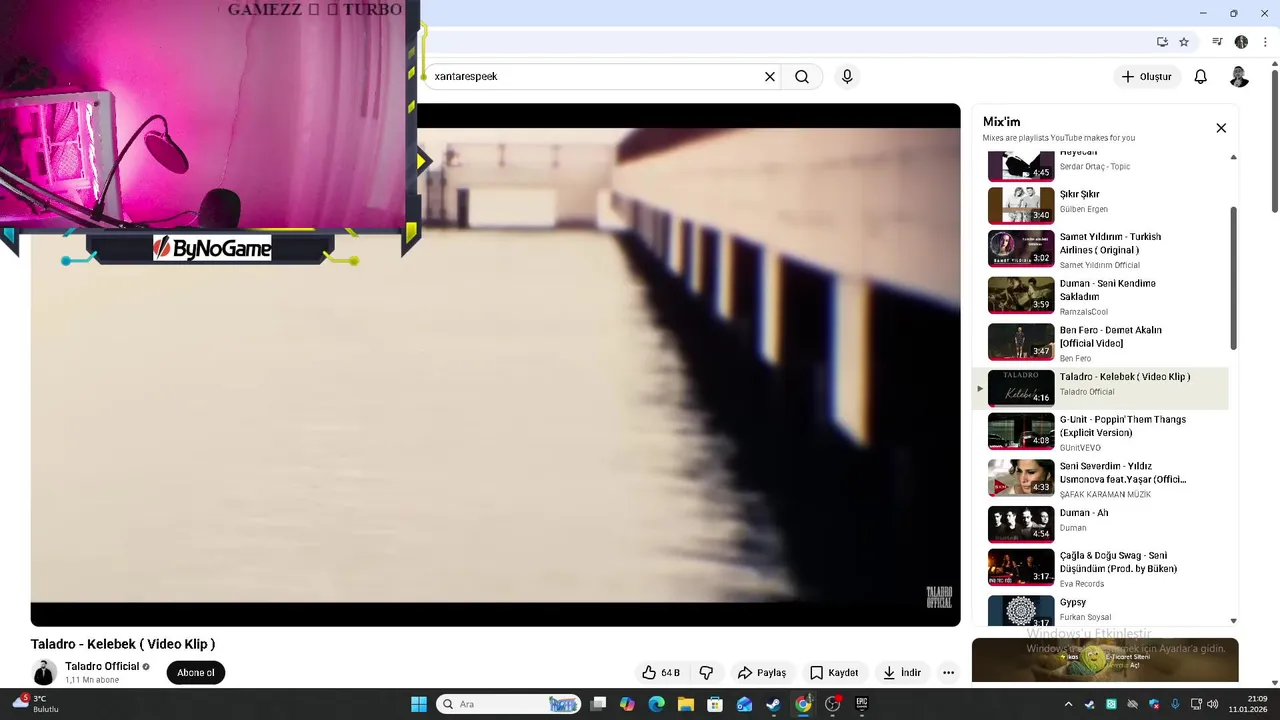Open Taladro Official channel avatar
1280x720 pixels.
pyautogui.click(x=44, y=673)
